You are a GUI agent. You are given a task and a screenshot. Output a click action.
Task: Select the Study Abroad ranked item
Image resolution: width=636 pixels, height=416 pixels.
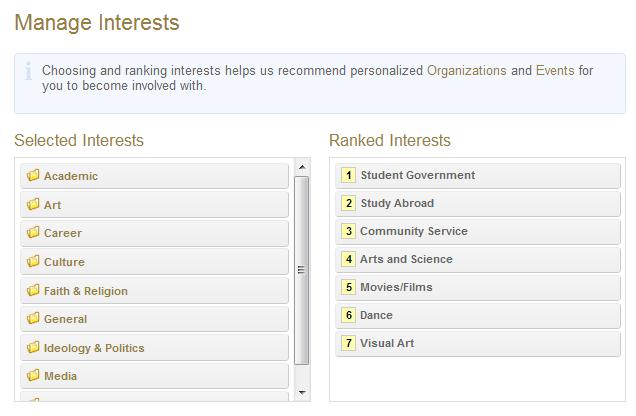tap(397, 203)
